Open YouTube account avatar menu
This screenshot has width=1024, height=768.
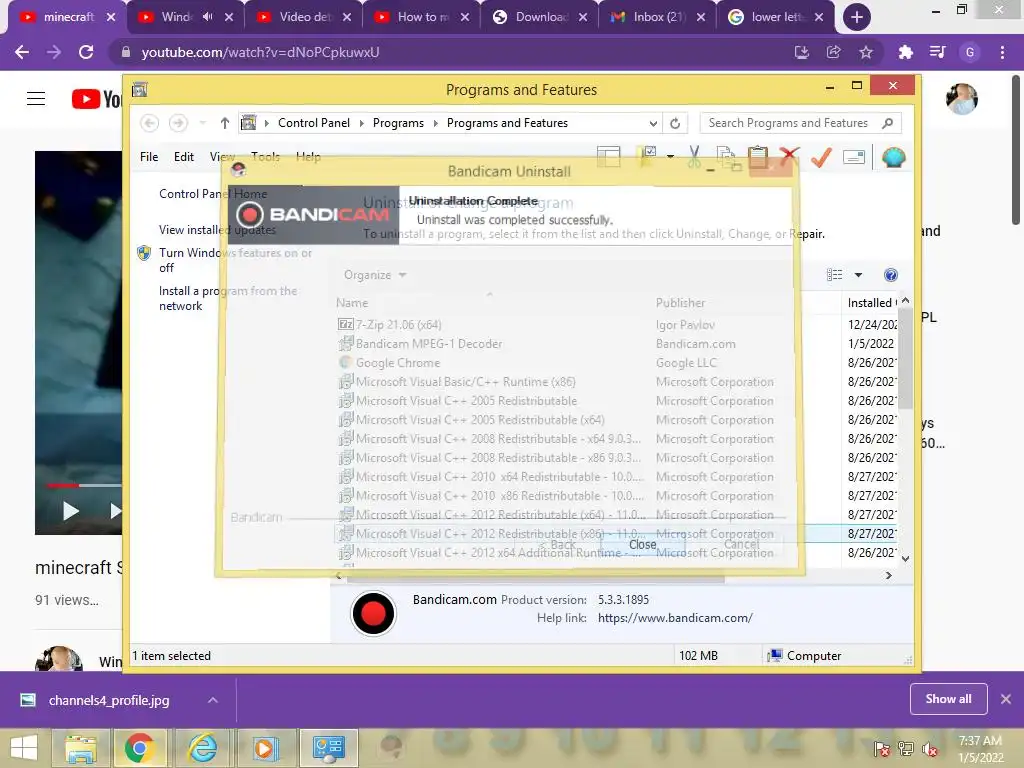coord(961,99)
